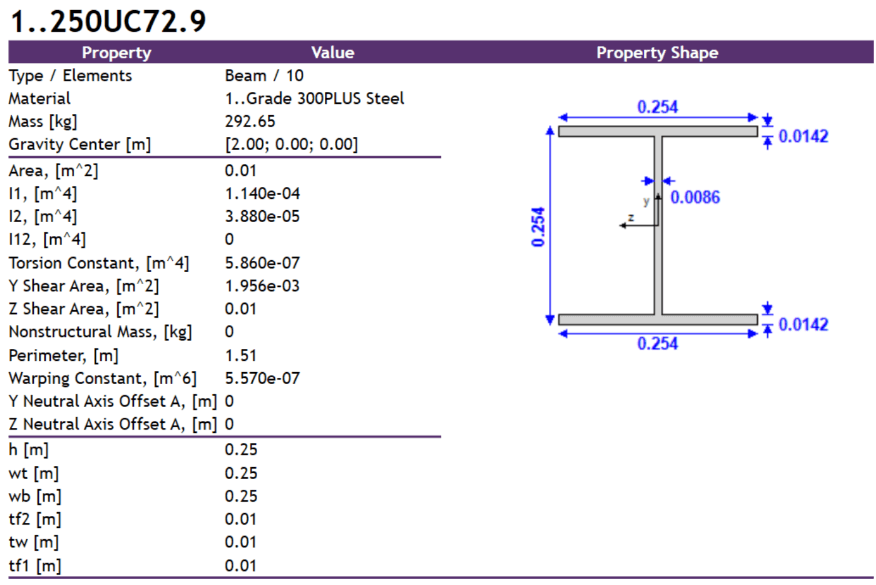The width and height of the screenshot is (876, 585).
Task: Click the bottom flange width 0.254 dimension
Action: [658, 343]
